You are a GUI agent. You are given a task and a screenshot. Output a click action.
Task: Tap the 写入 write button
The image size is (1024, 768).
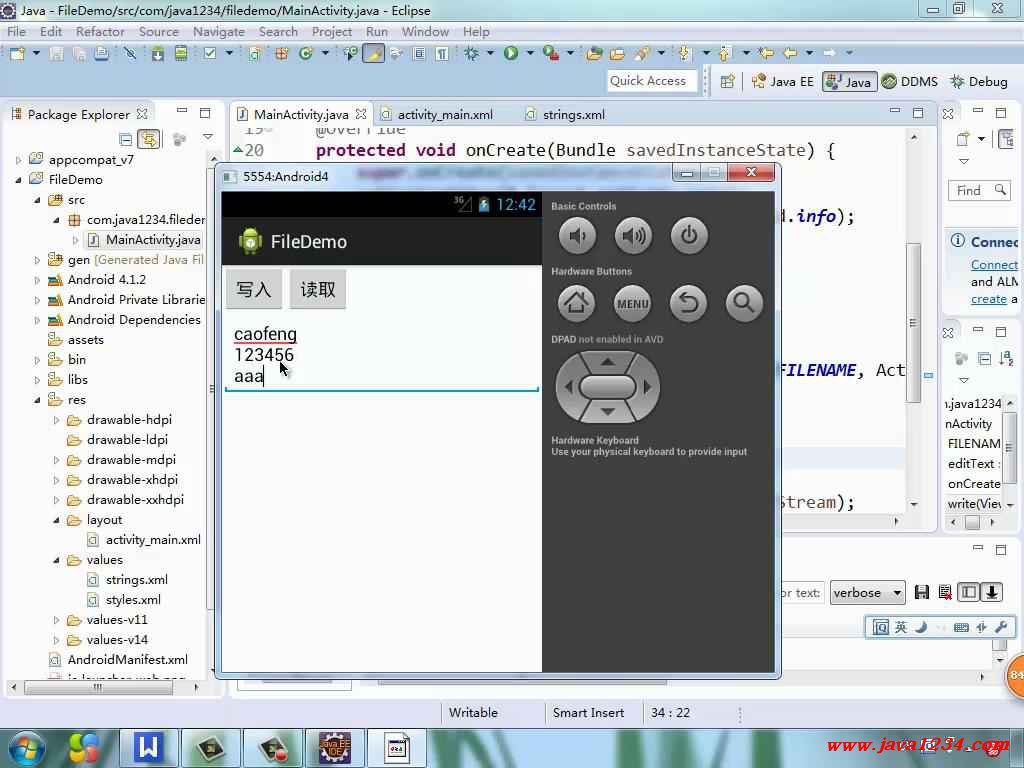point(253,289)
